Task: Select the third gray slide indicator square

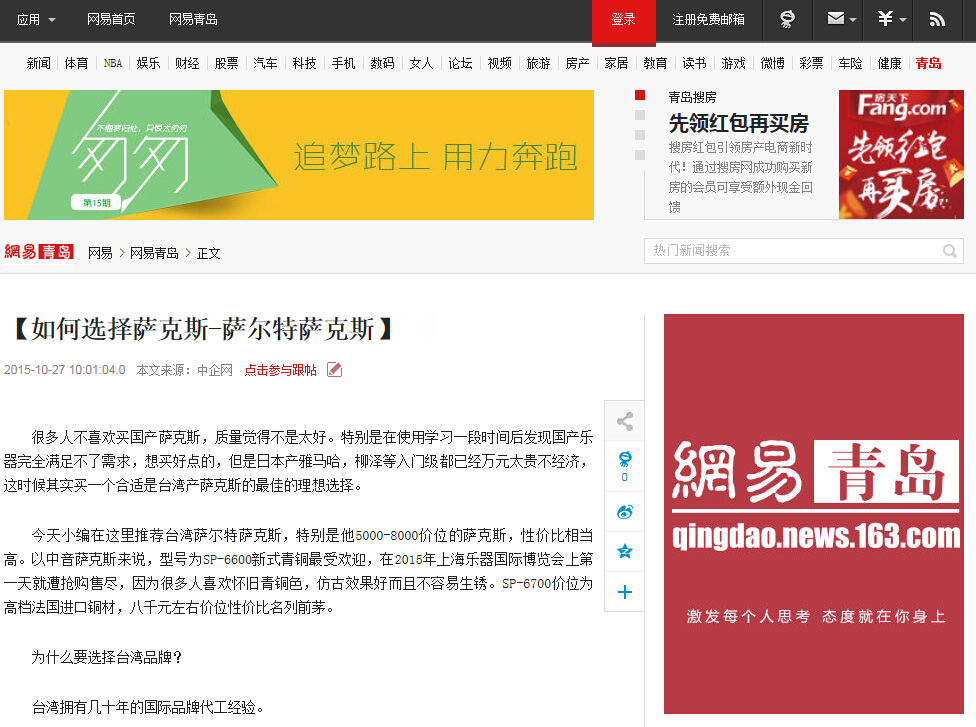Action: [x=639, y=135]
